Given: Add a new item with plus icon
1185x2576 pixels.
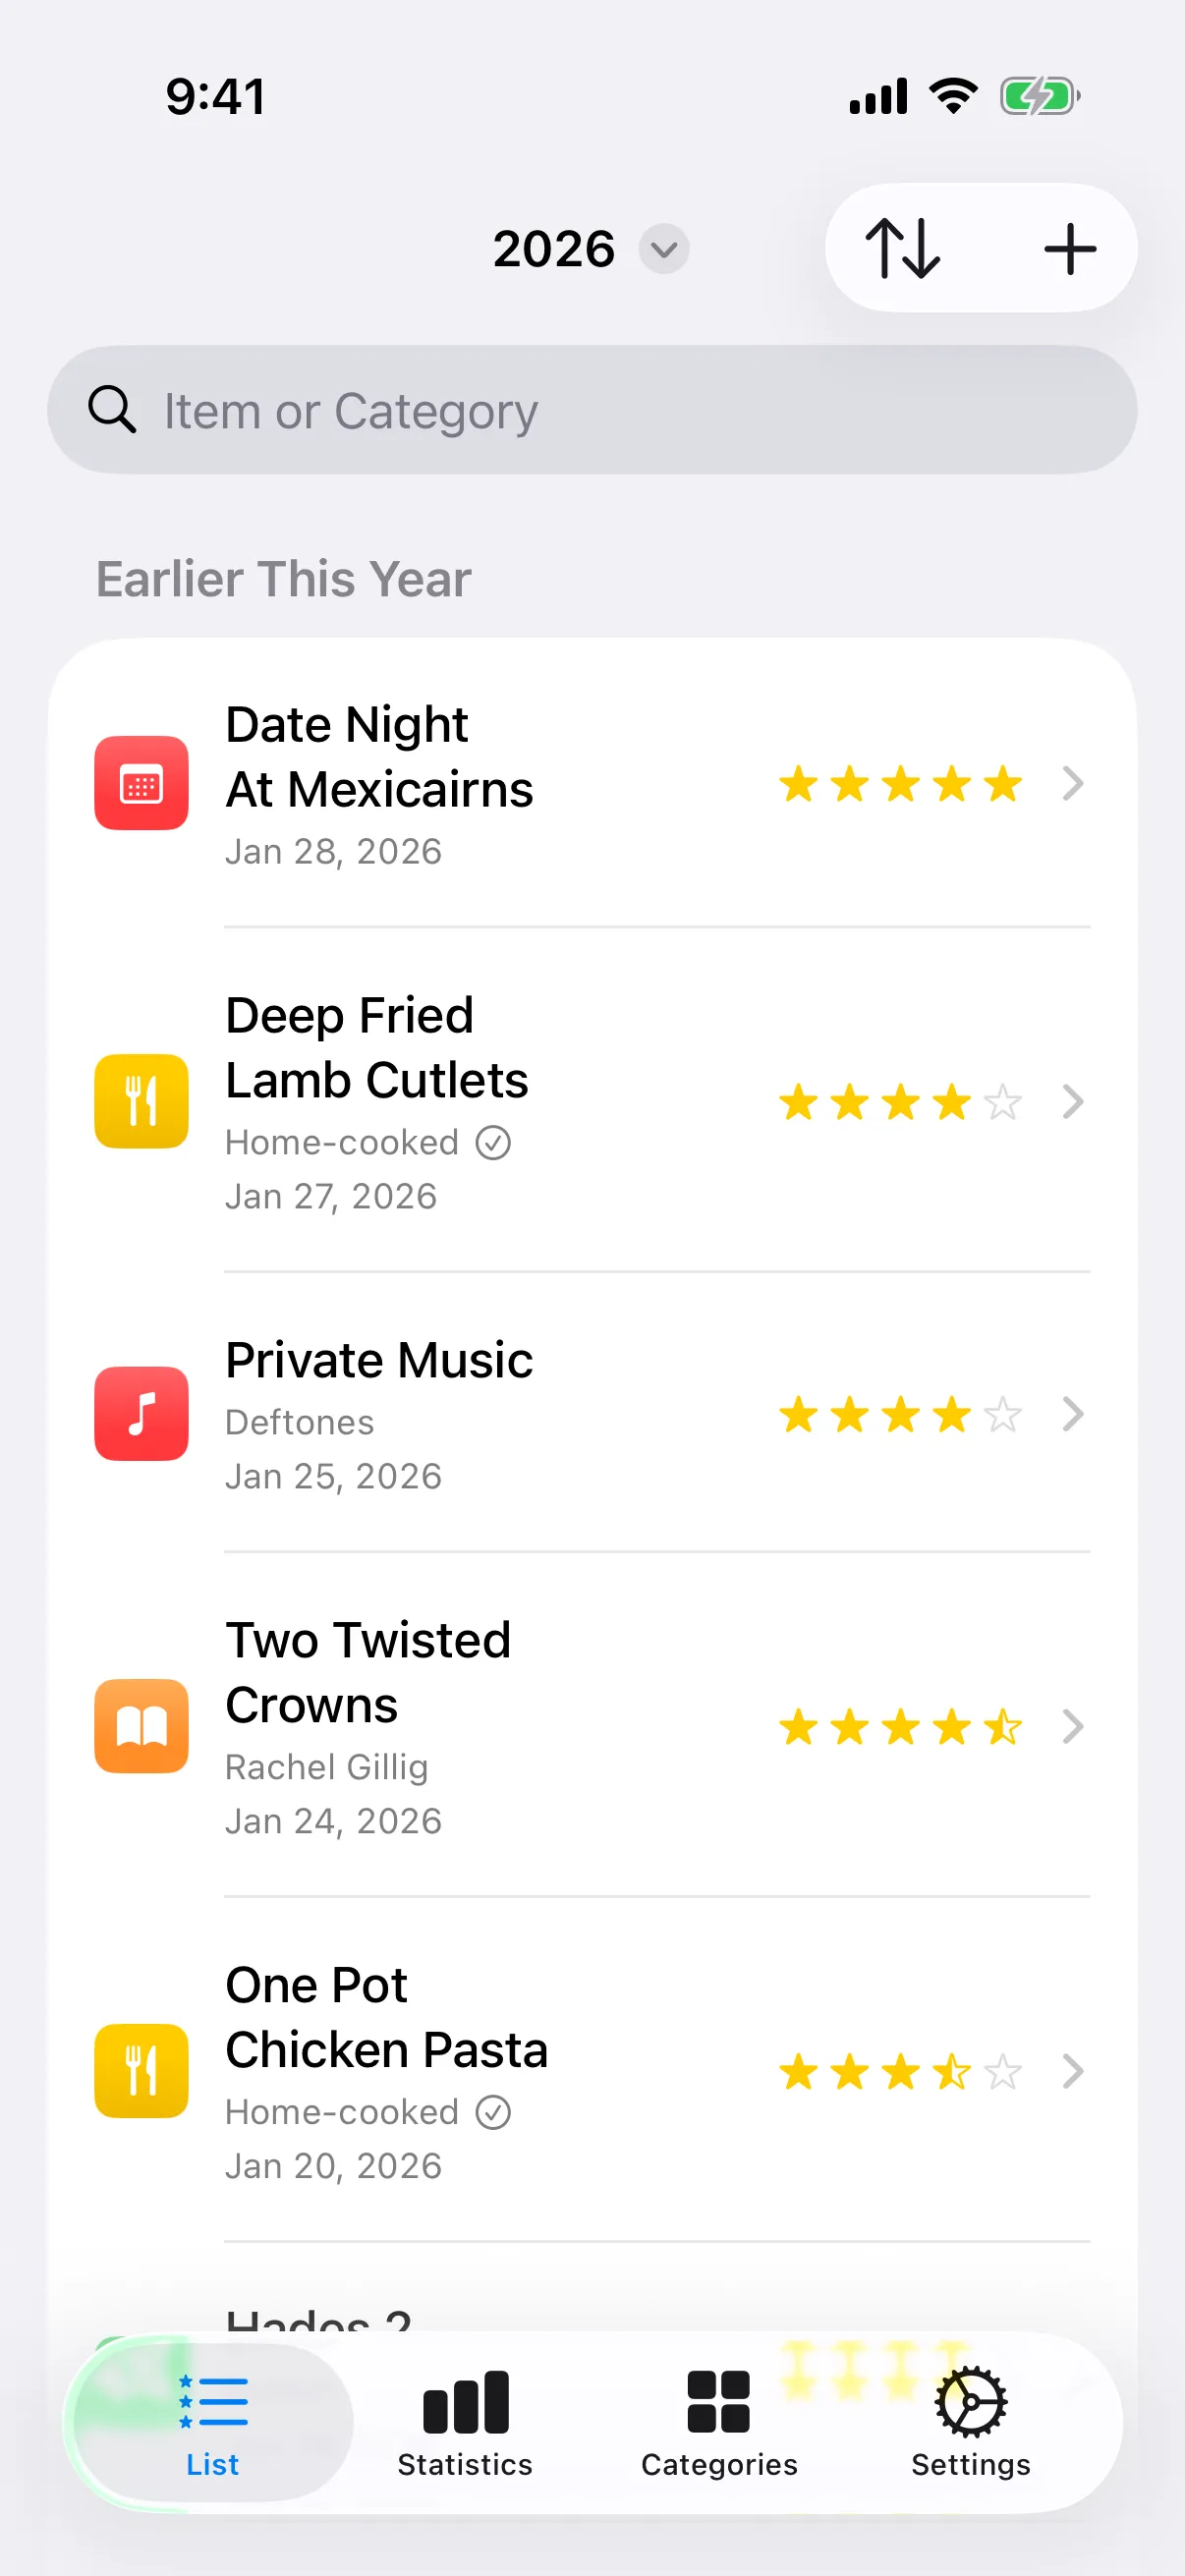Looking at the screenshot, I should pyautogui.click(x=1069, y=248).
